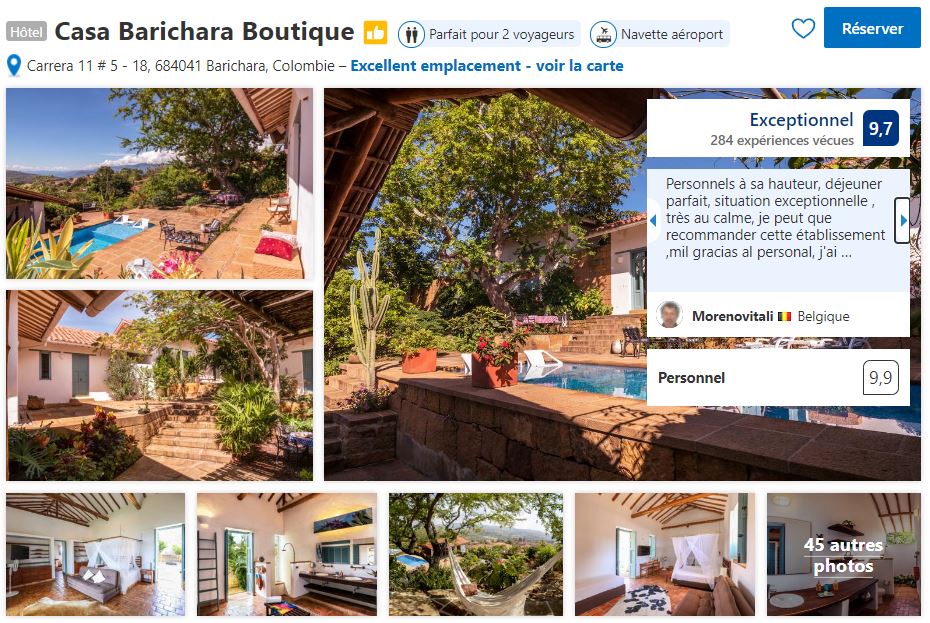Viewport: 930px width, 623px height.
Task: Open the 45 autres photos thumbnail
Action: (843, 554)
